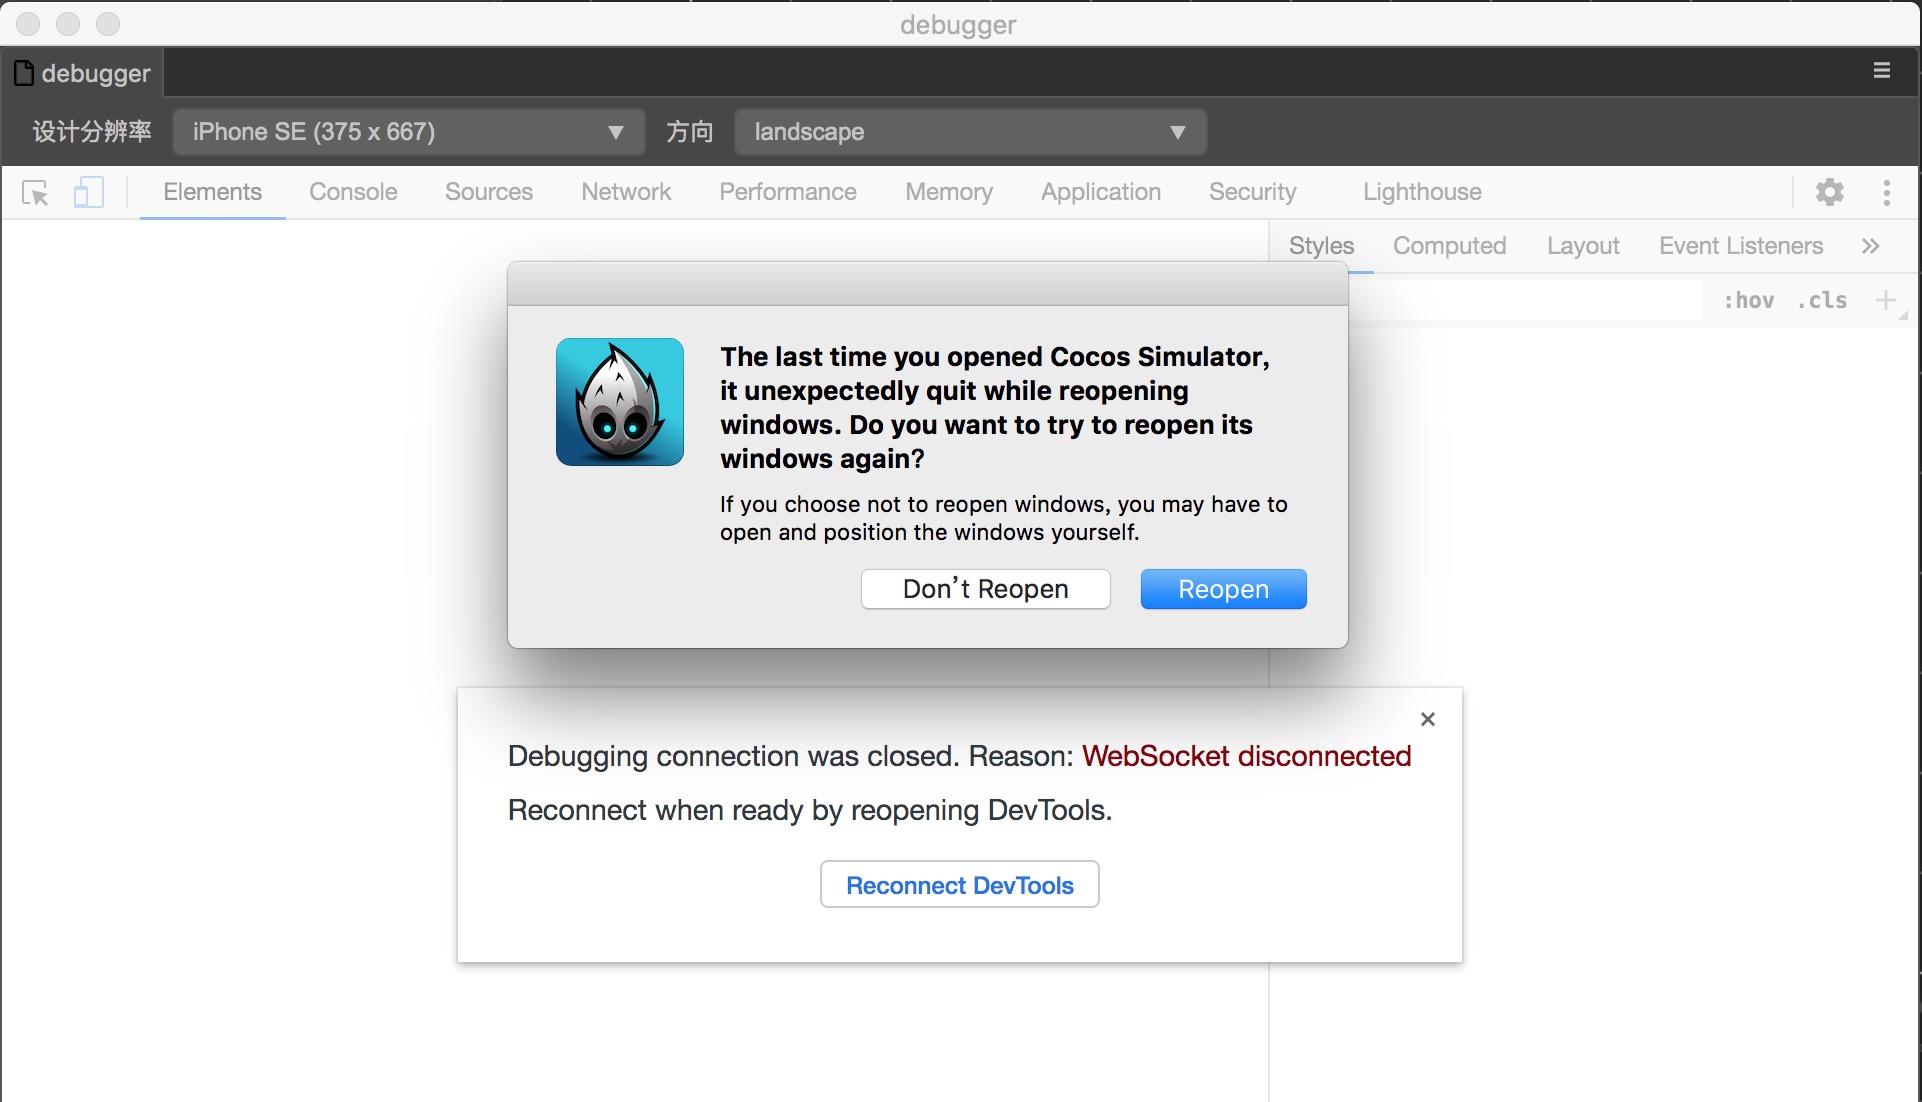Click the Cocos Simulator app icon
The width and height of the screenshot is (1922, 1102).
(620, 402)
